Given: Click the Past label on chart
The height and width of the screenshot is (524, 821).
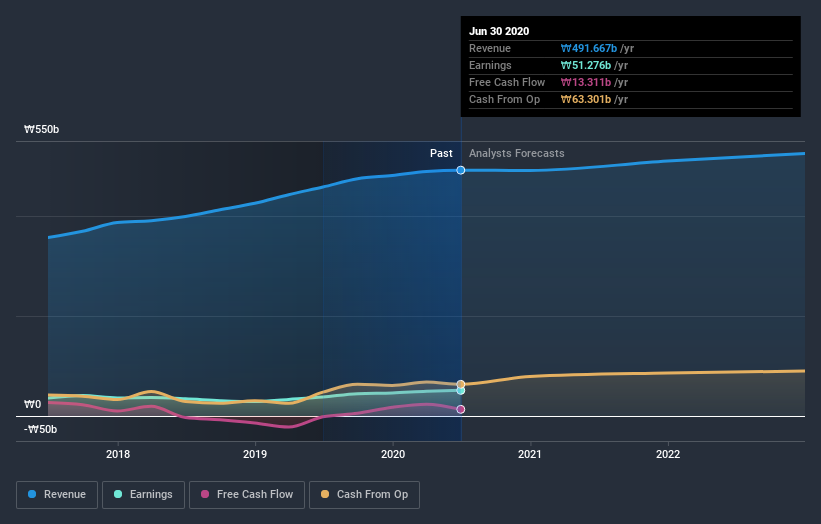Looking at the screenshot, I should click(x=441, y=153).
